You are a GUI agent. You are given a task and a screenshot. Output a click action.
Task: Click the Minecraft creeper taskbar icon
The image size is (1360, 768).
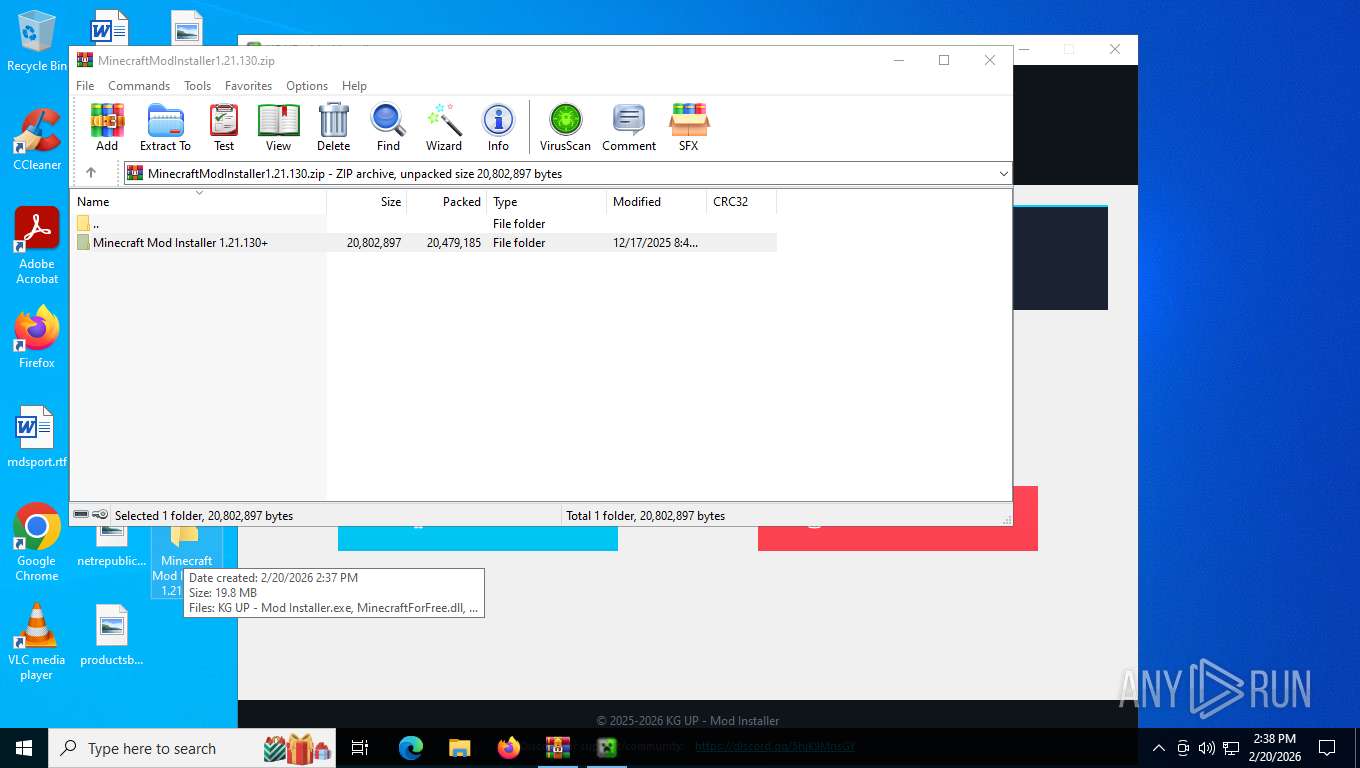pos(607,748)
